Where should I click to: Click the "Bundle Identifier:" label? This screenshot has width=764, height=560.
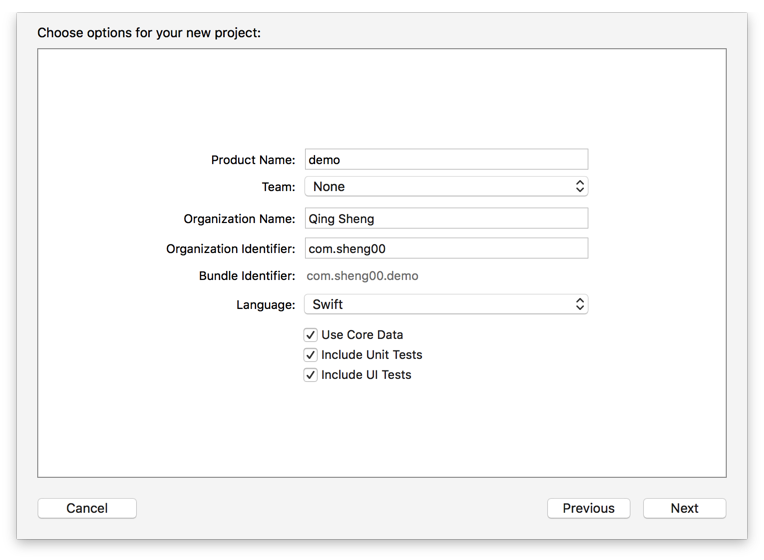247,276
